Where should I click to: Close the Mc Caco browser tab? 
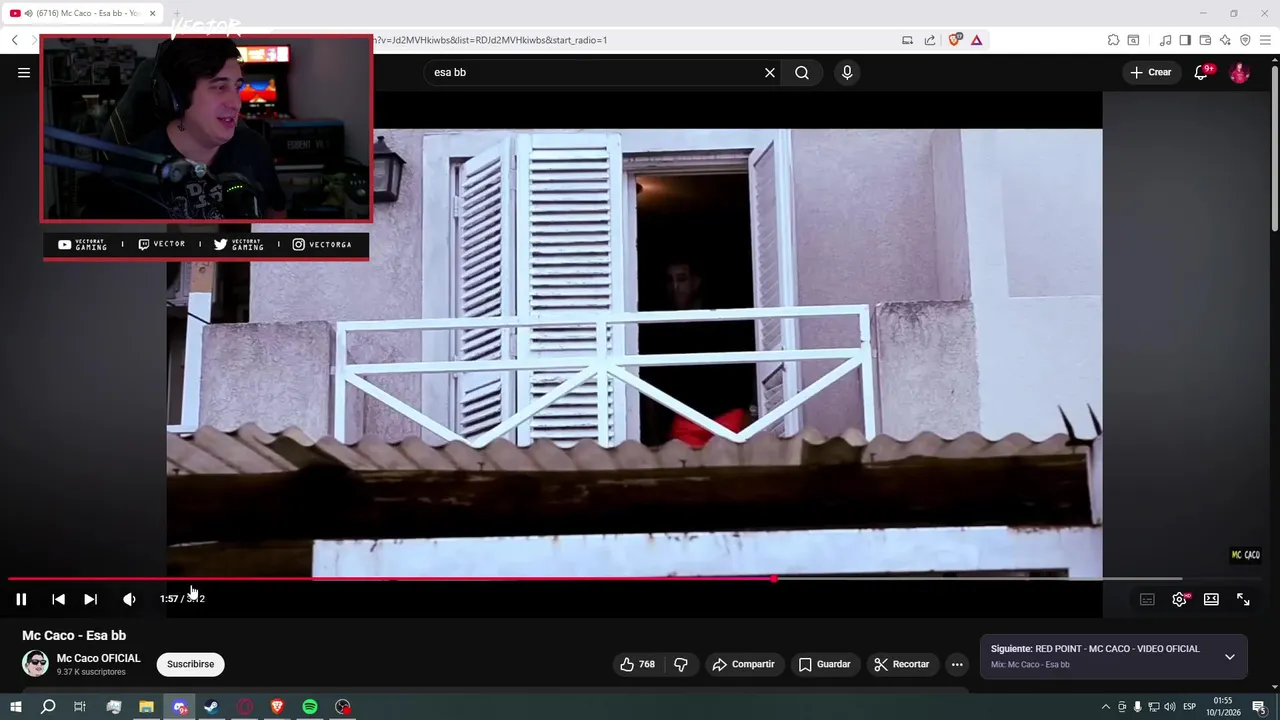(x=153, y=13)
